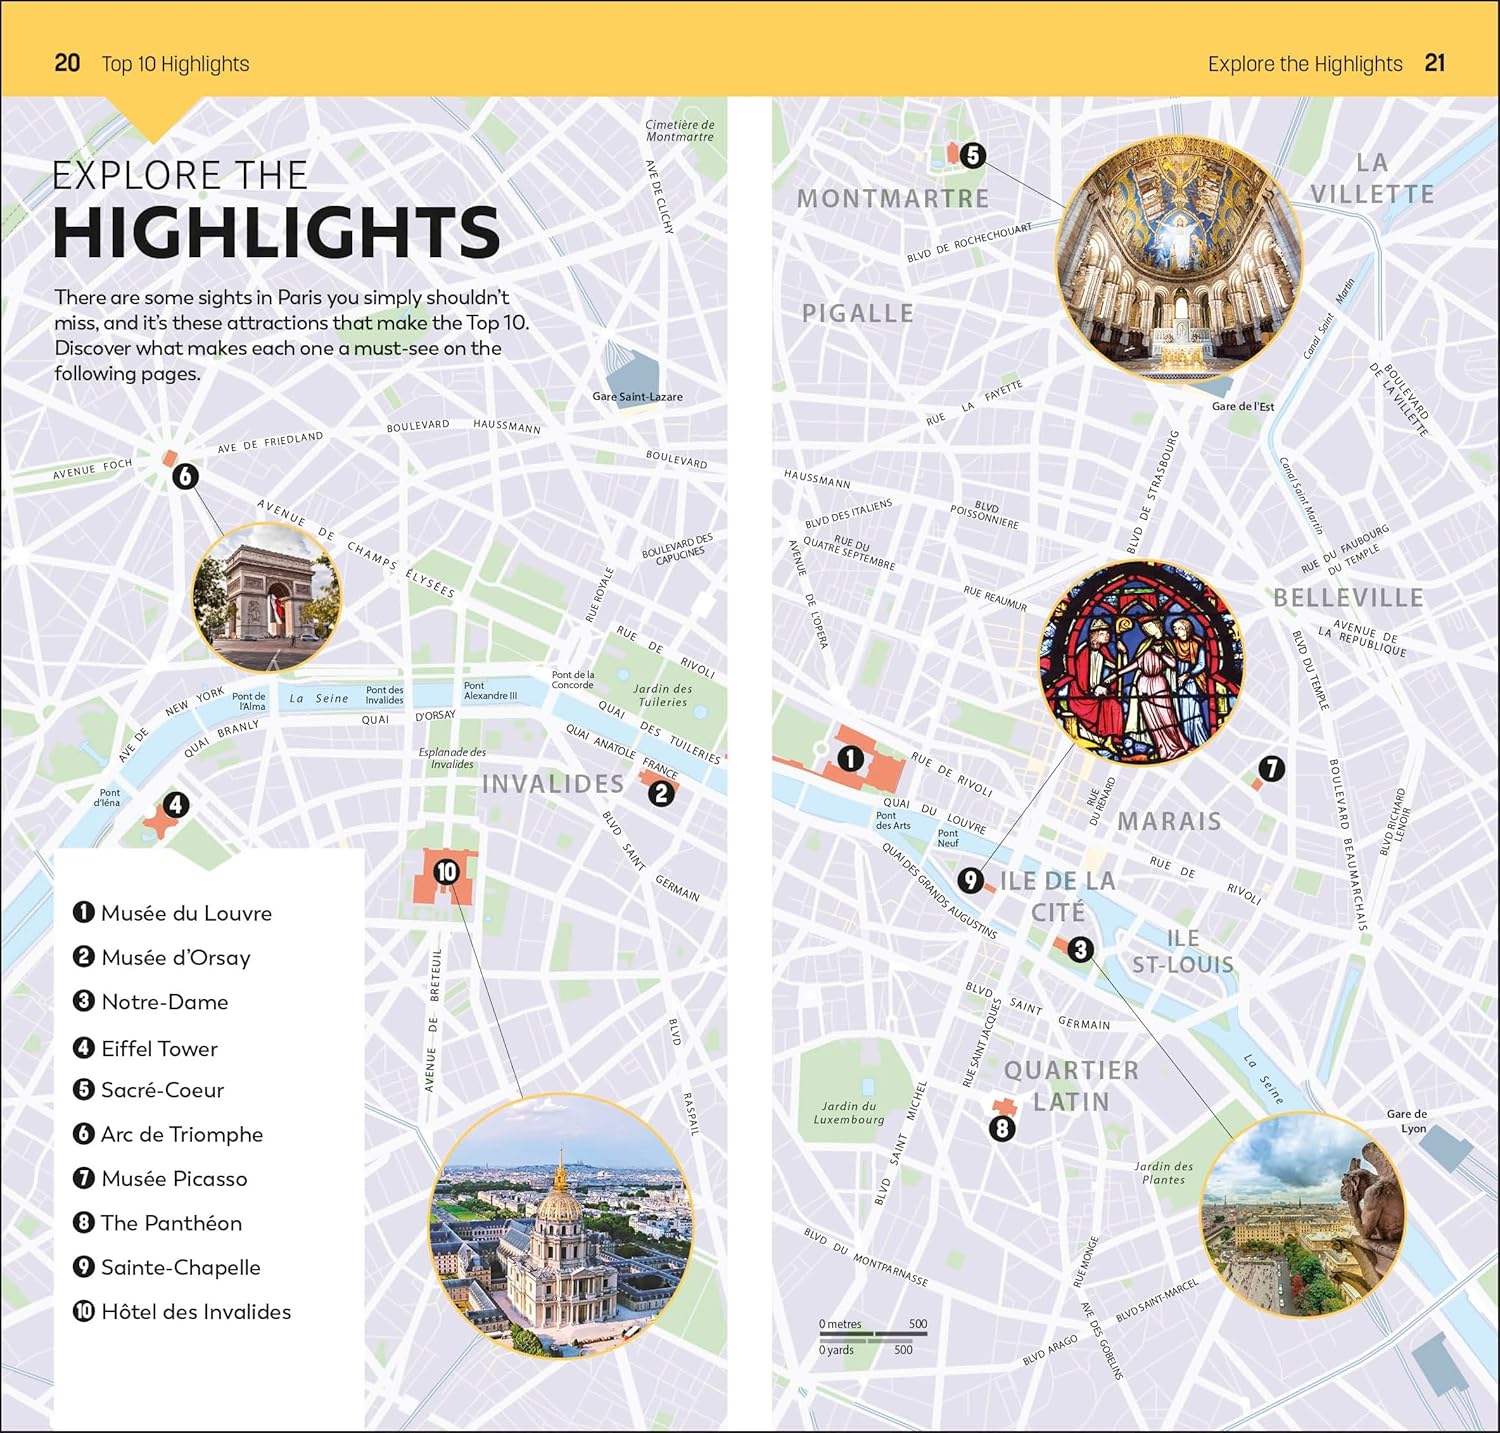
Task: View the stained glass window photo
Action: point(1140,662)
